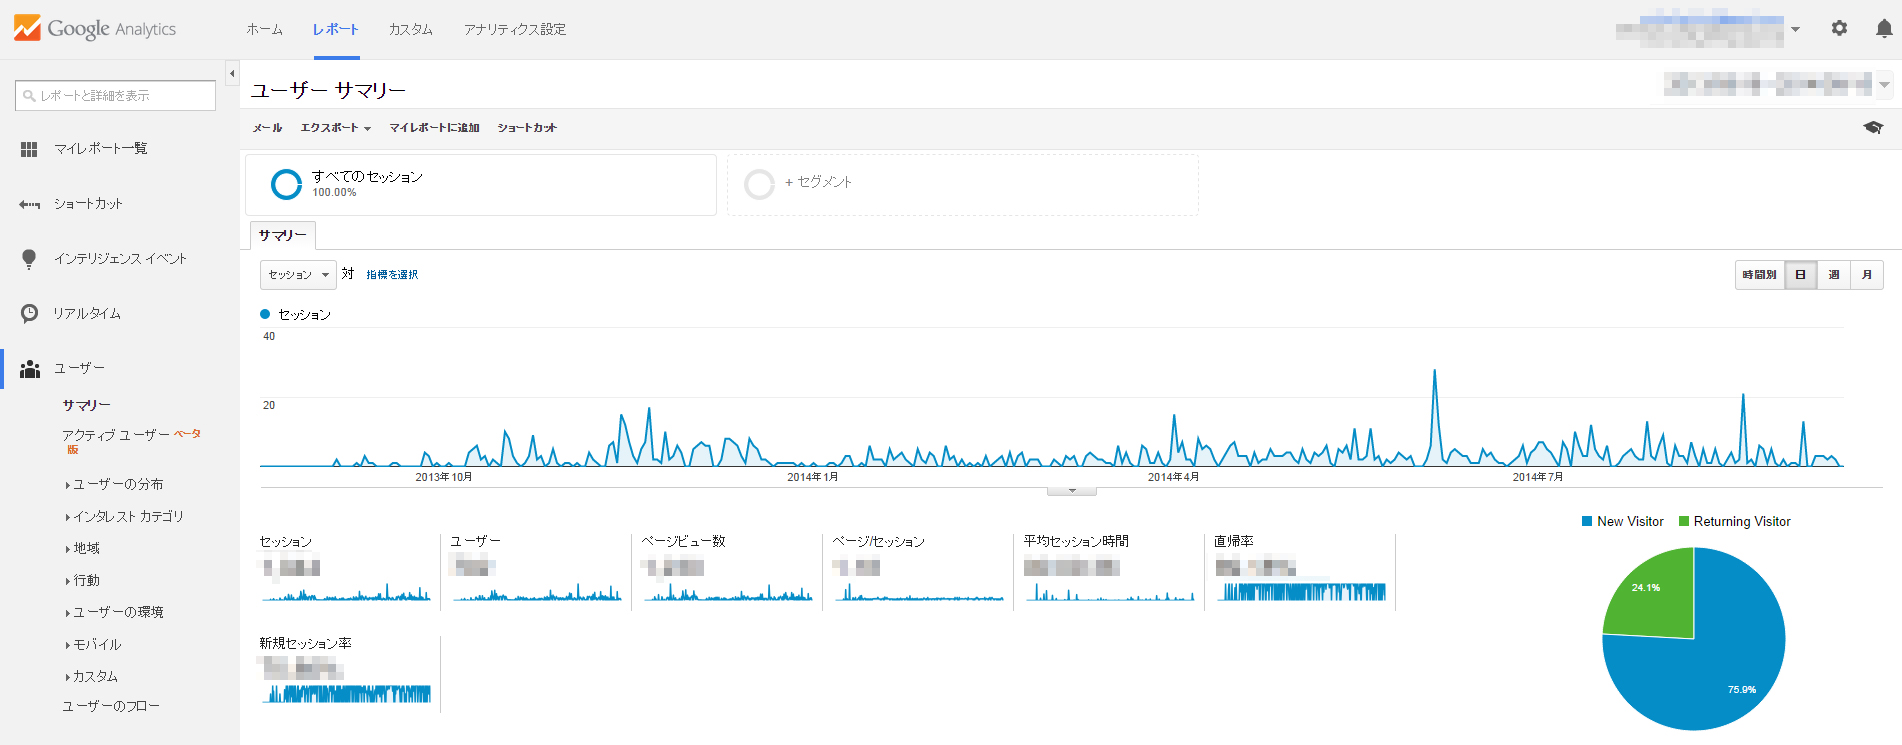Switch chart granularity to 週
1902x745 pixels.
[x=1834, y=275]
